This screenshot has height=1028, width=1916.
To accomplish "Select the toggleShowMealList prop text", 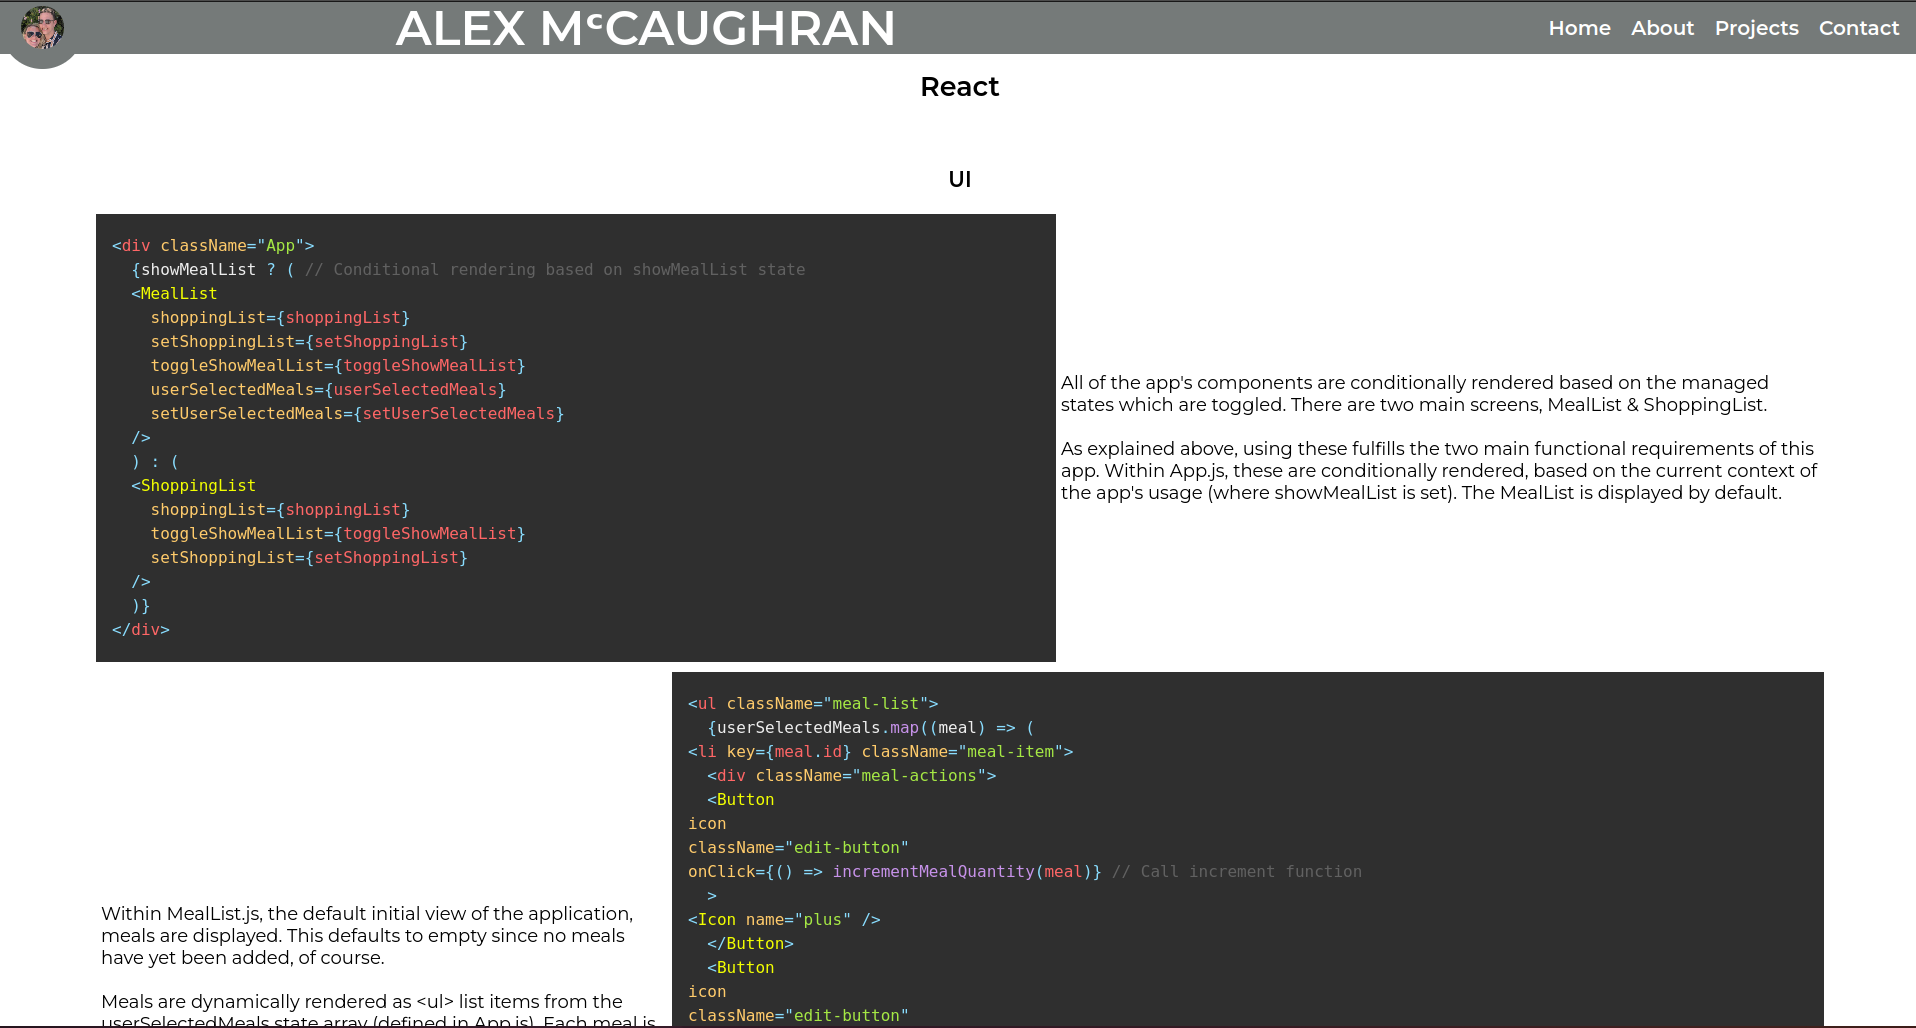I will pyautogui.click(x=237, y=365).
